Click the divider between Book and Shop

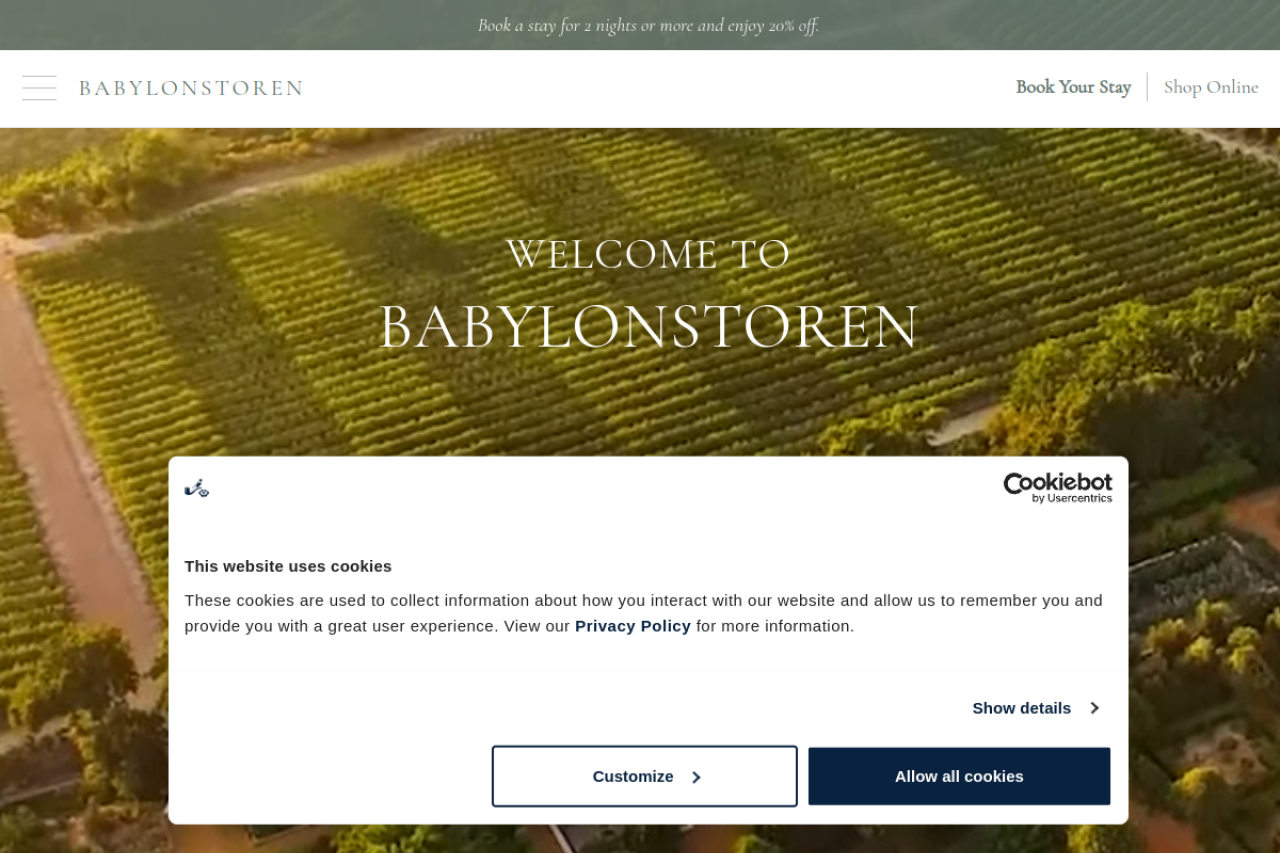pyautogui.click(x=1147, y=87)
